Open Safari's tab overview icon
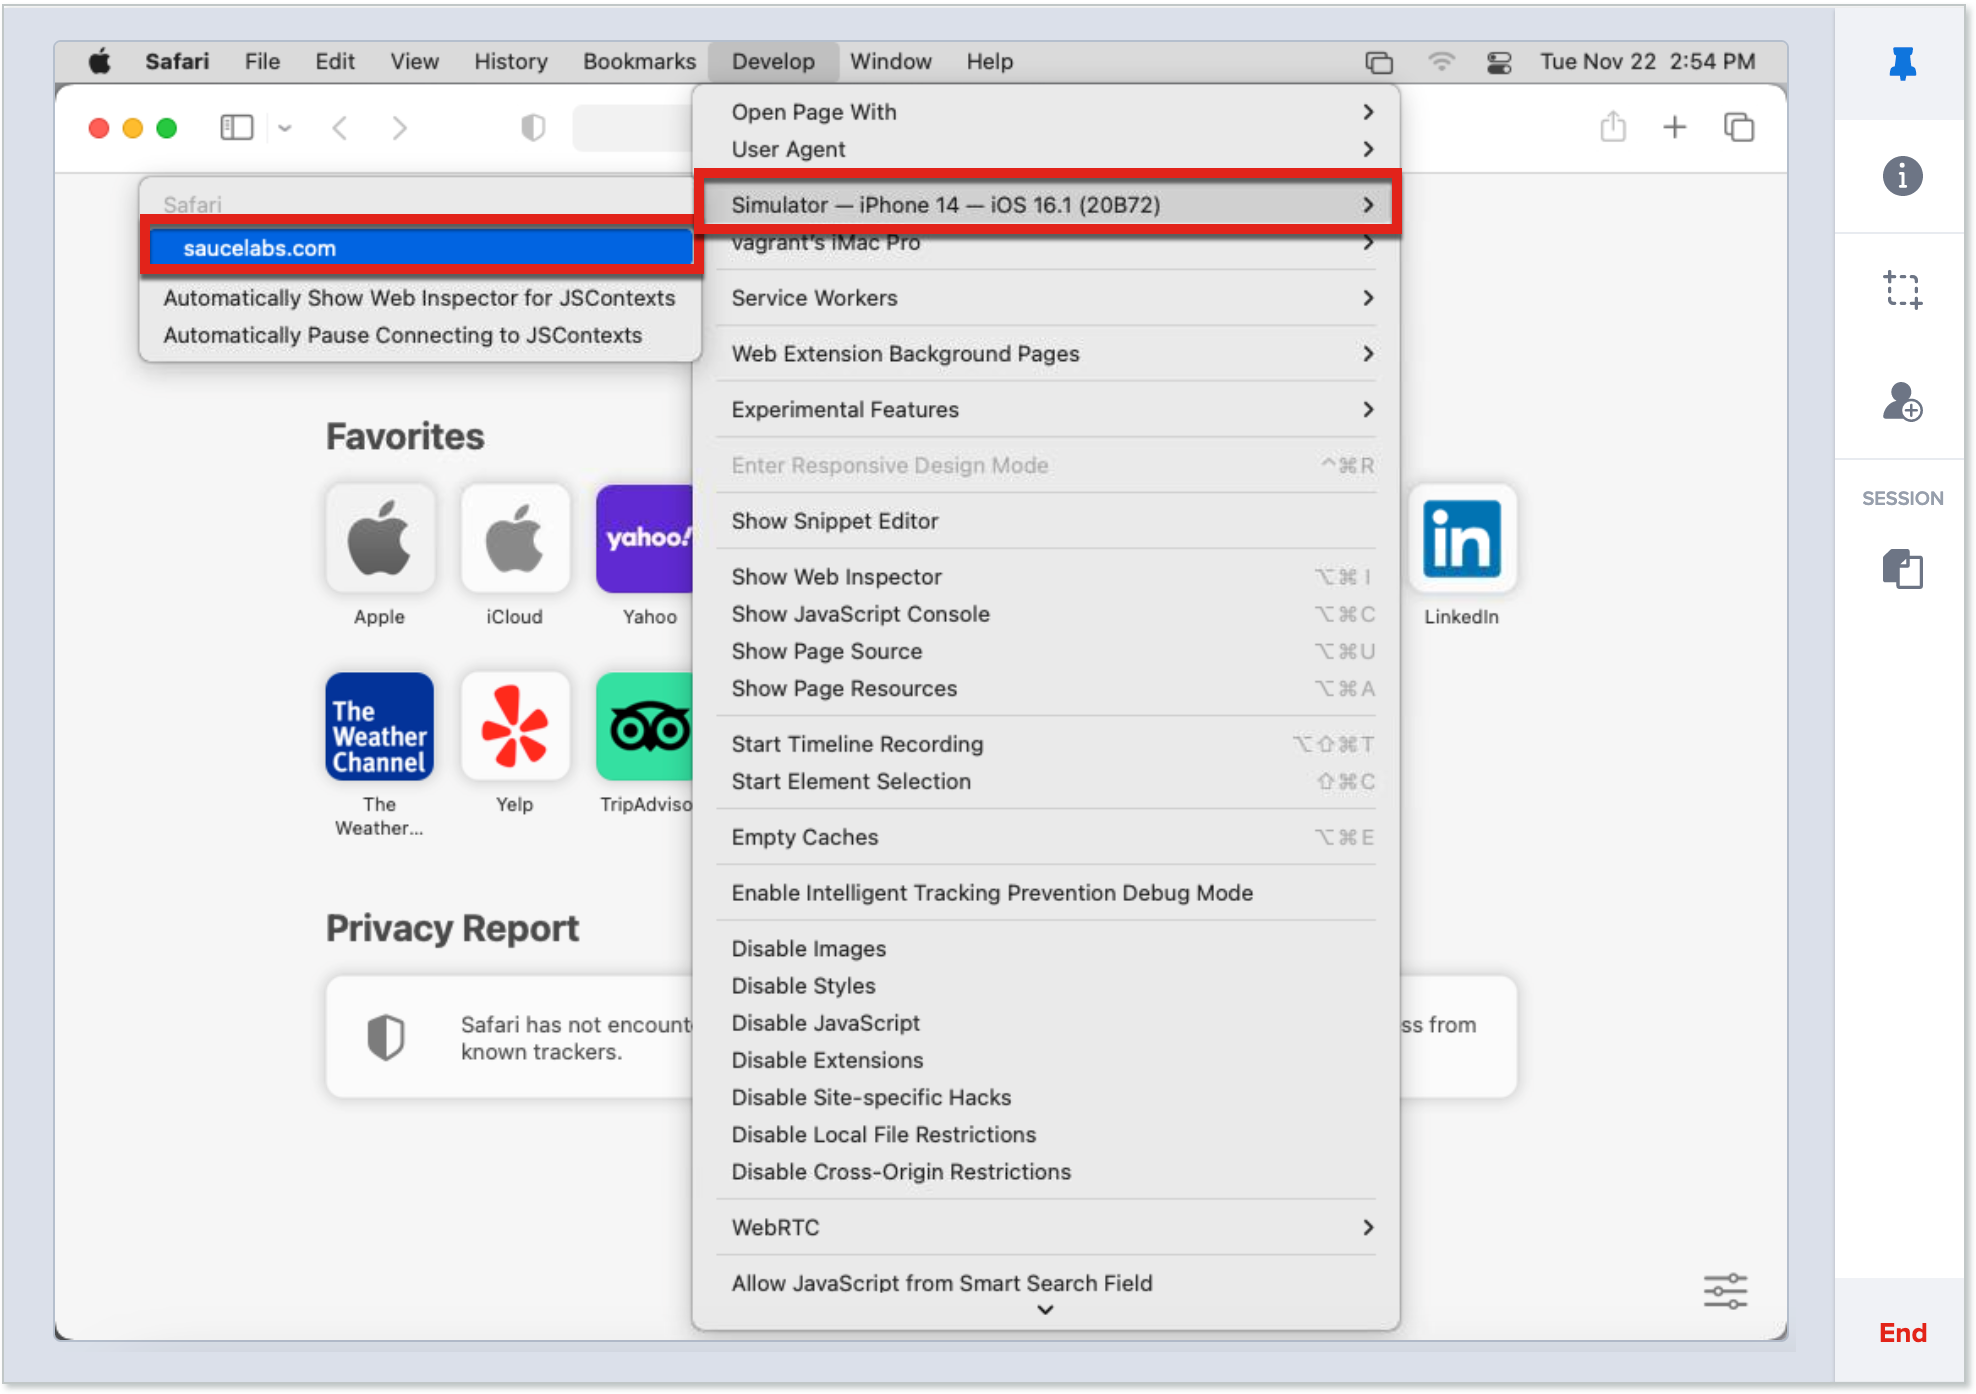The image size is (1976, 1394). (1738, 127)
